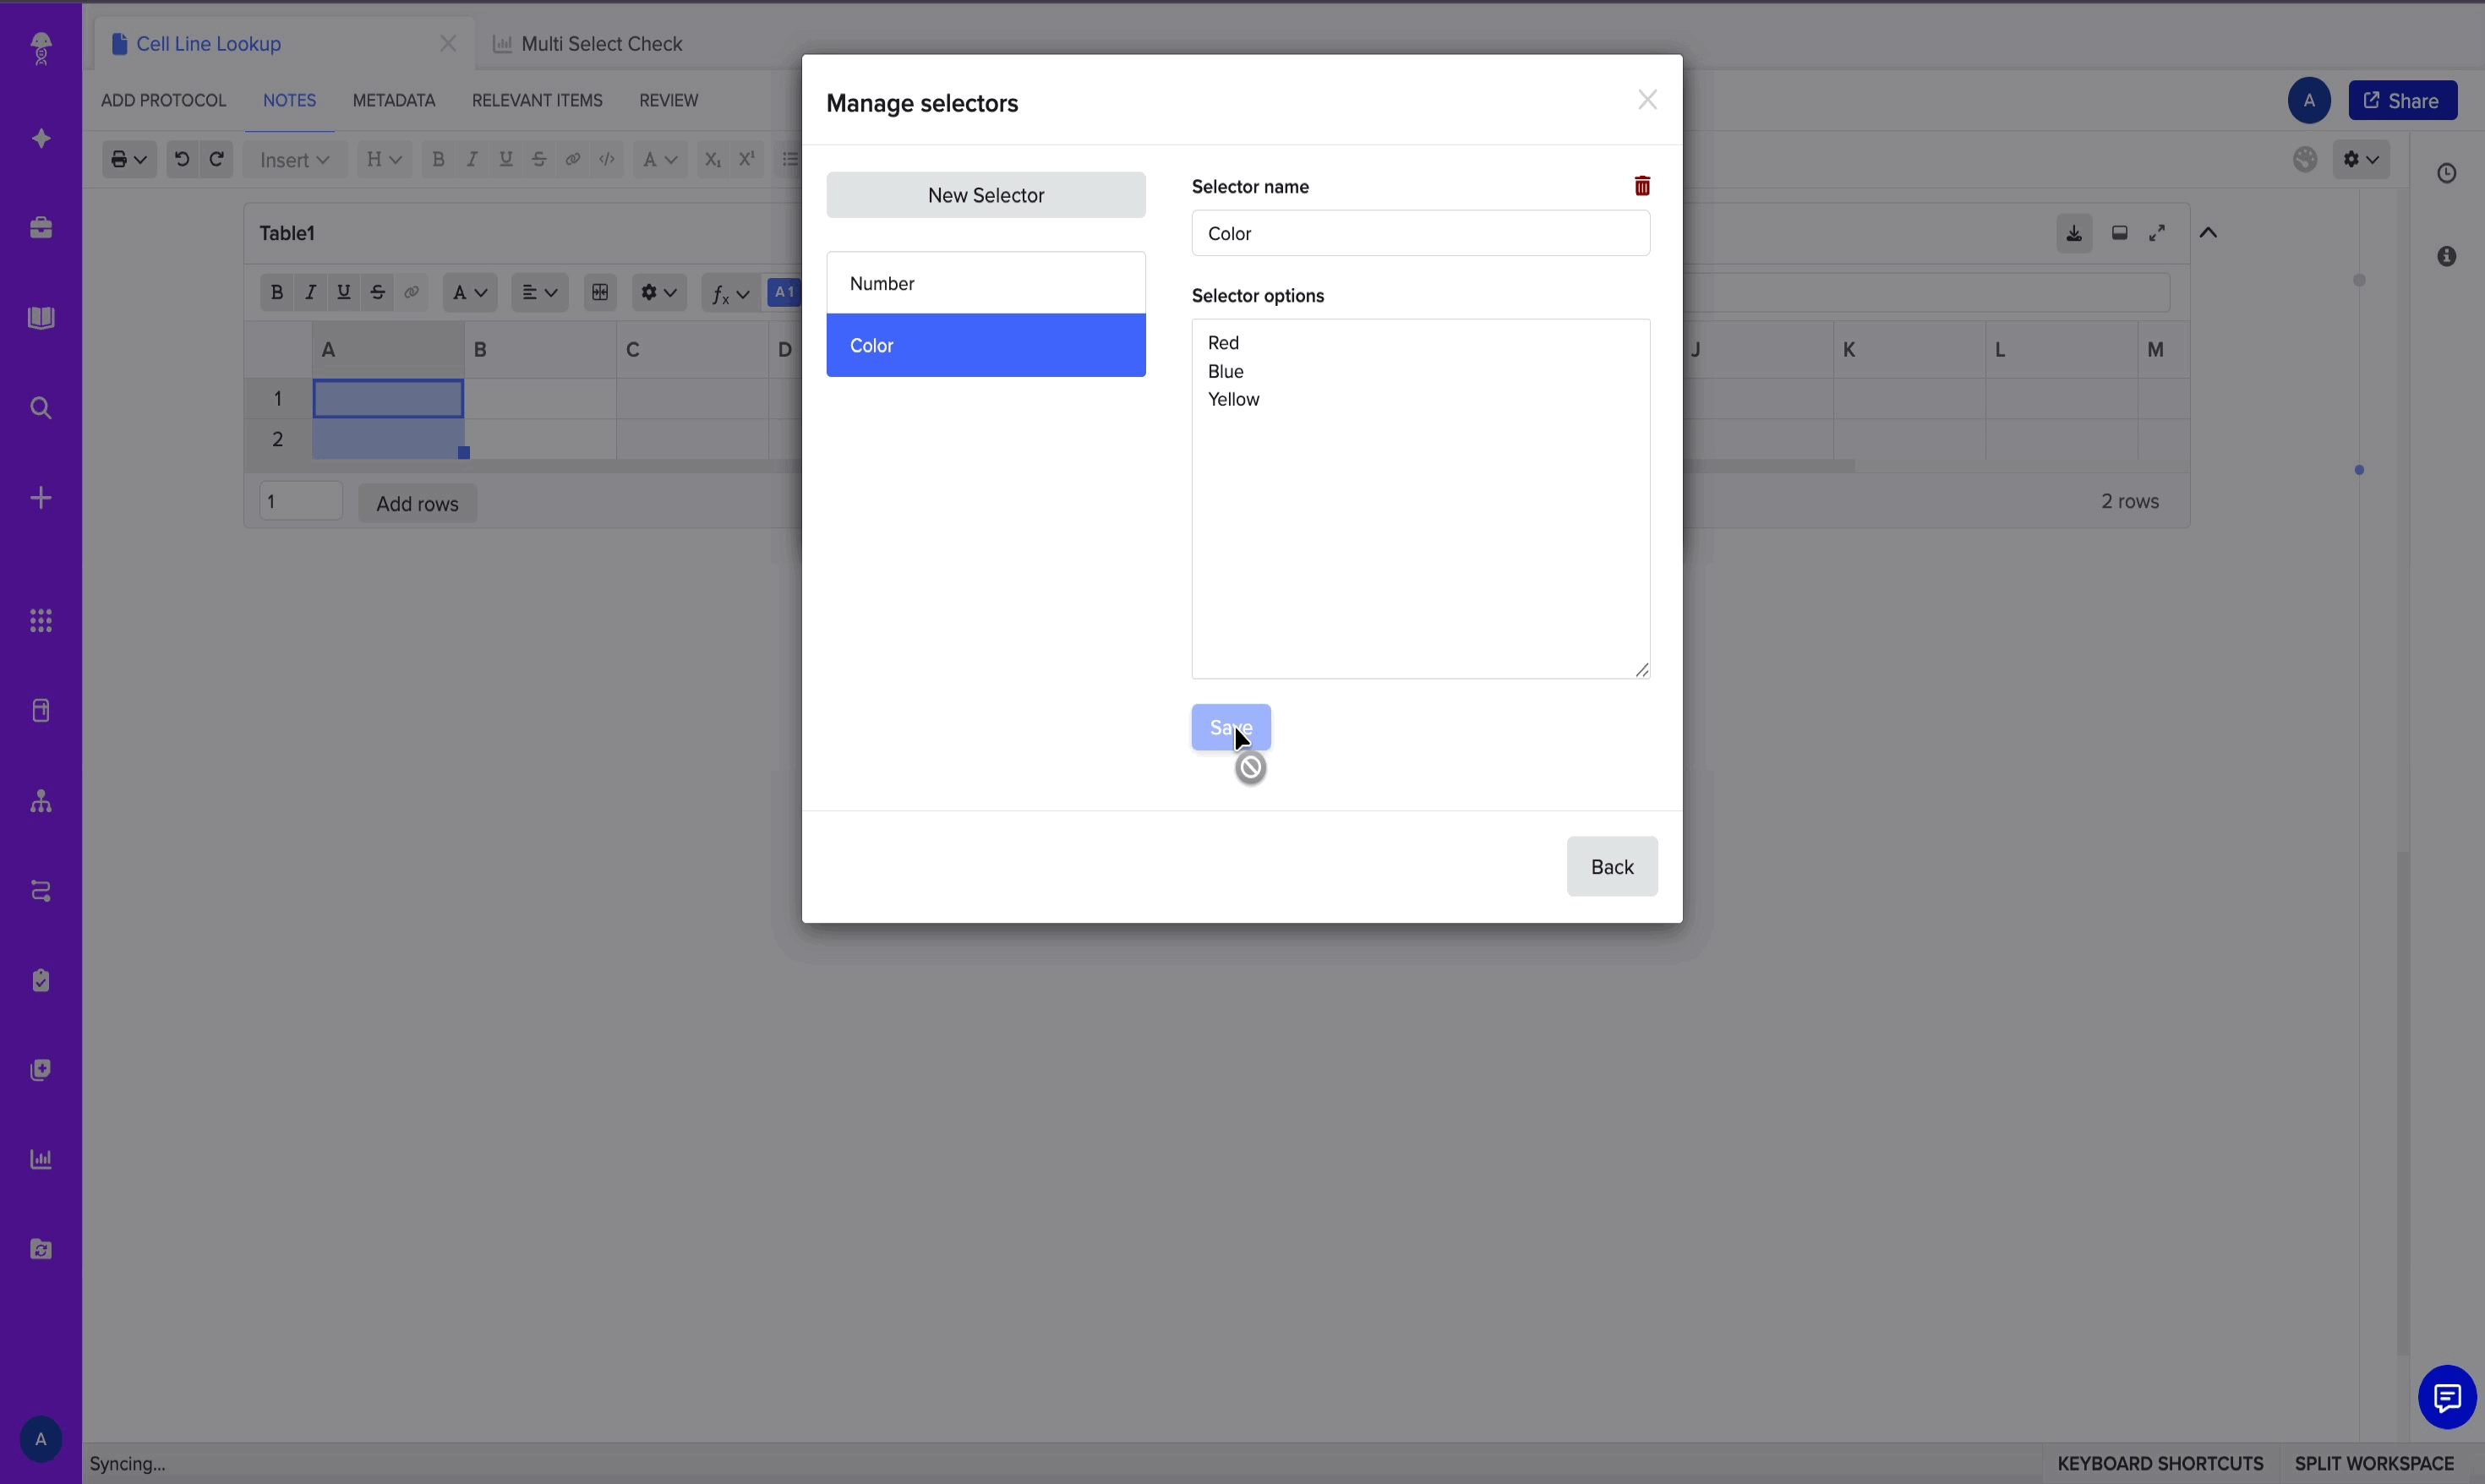Open the code block icon in the toolbar
Screen dimensions: 2485x1484
[x=607, y=159]
